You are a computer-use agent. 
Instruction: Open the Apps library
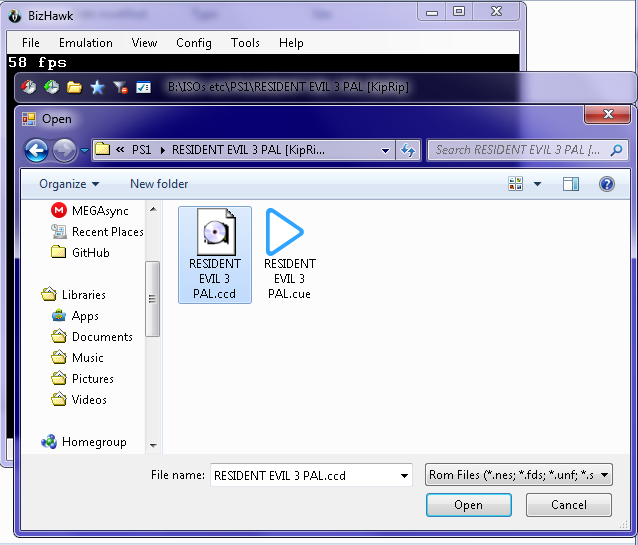(x=75, y=315)
